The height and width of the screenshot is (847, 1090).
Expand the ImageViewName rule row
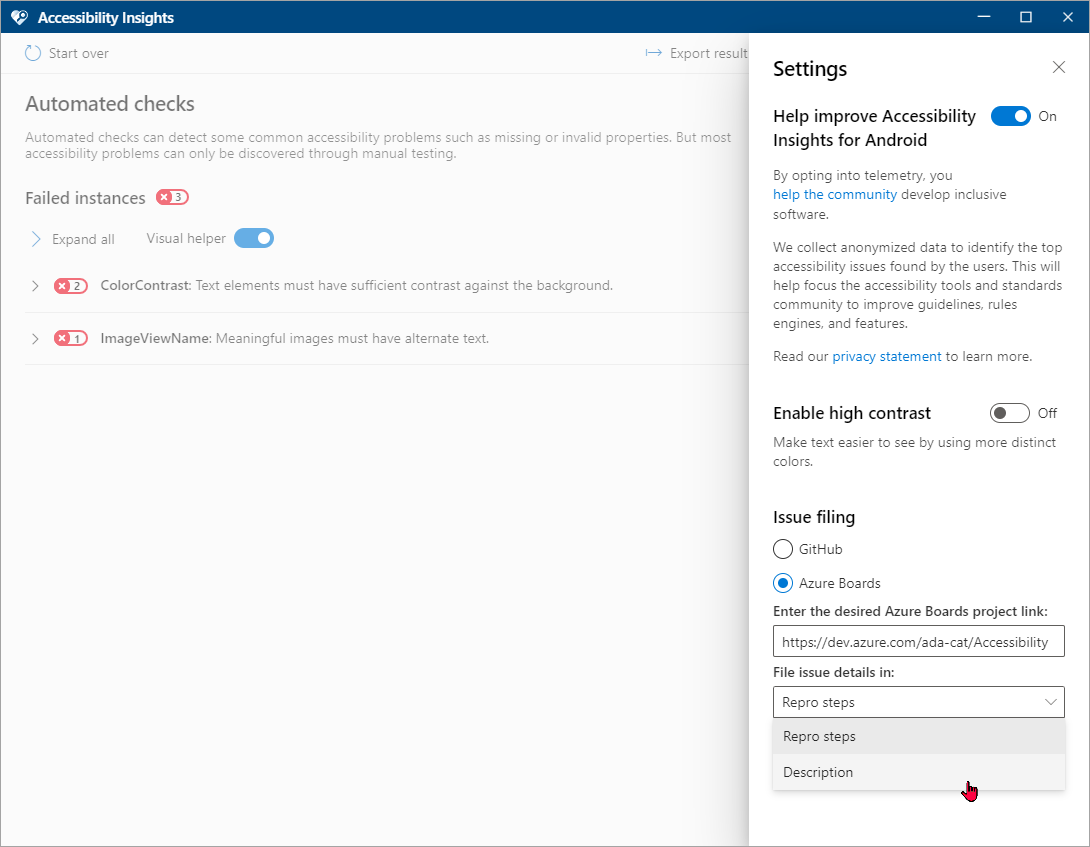click(35, 339)
